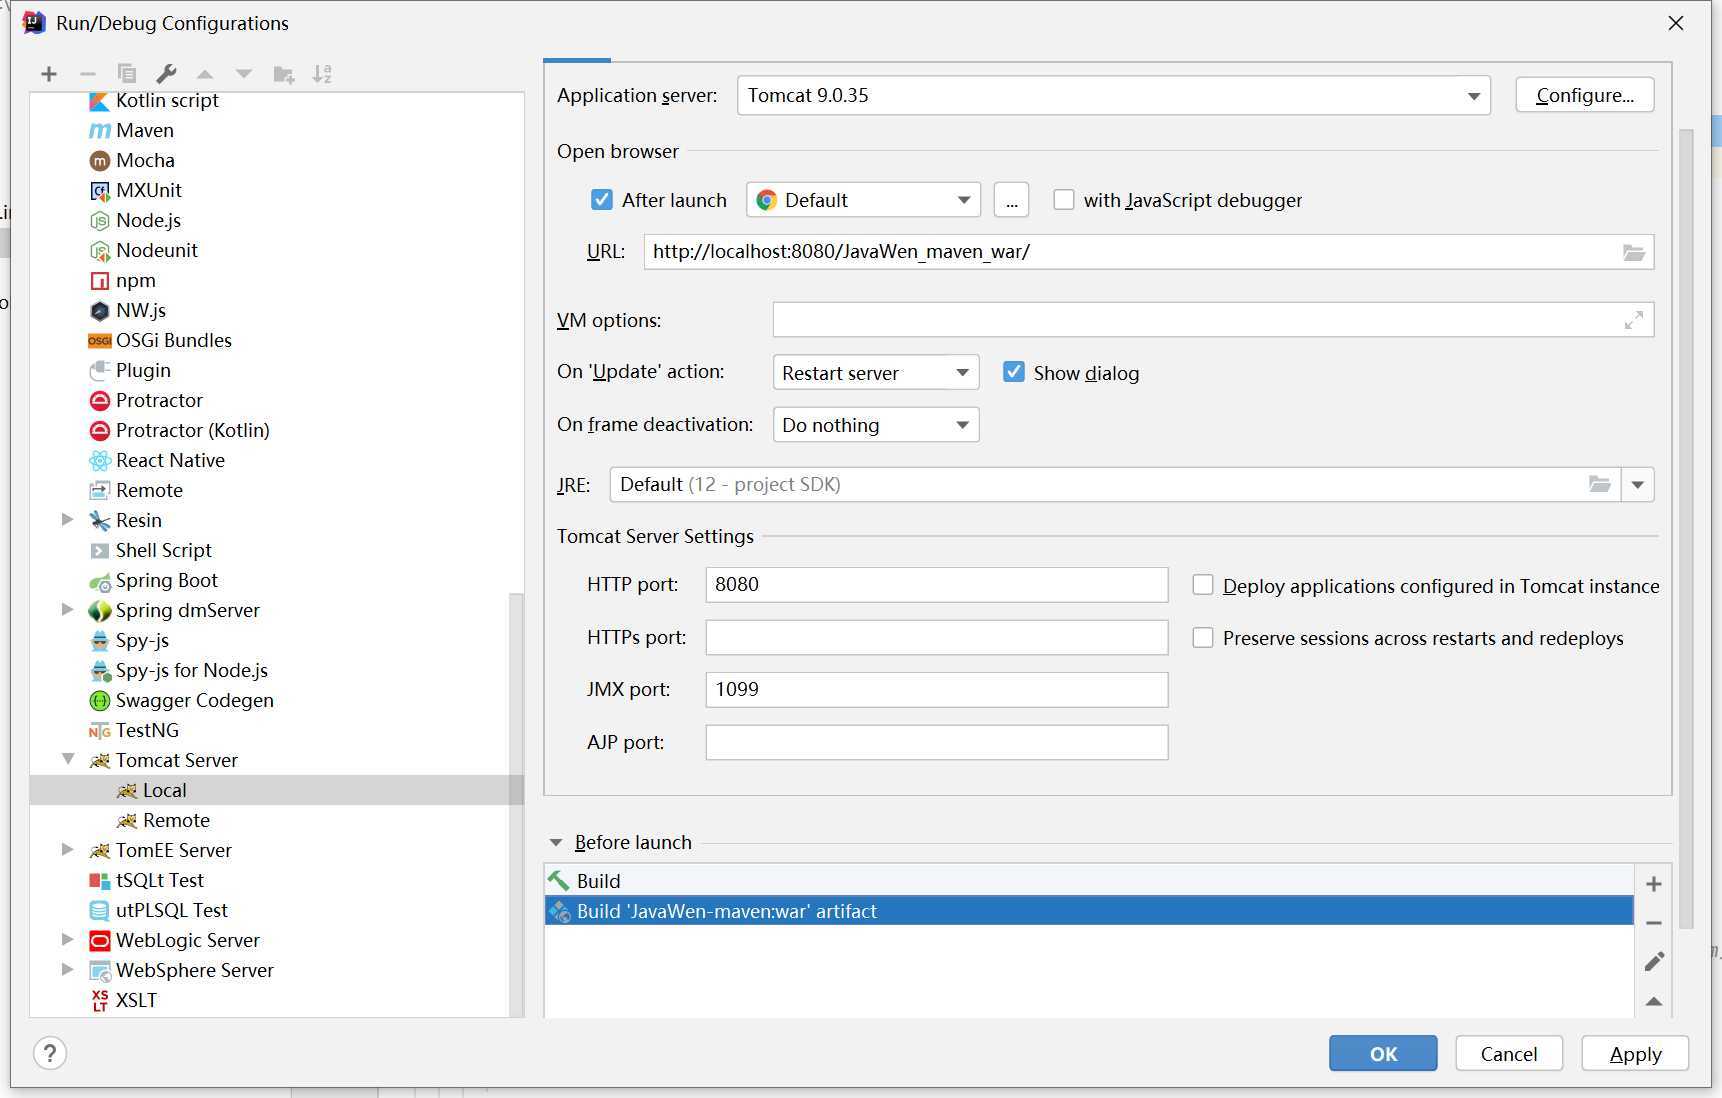This screenshot has width=1722, height=1098.
Task: Edit the selected before launch task
Action: 1654,961
